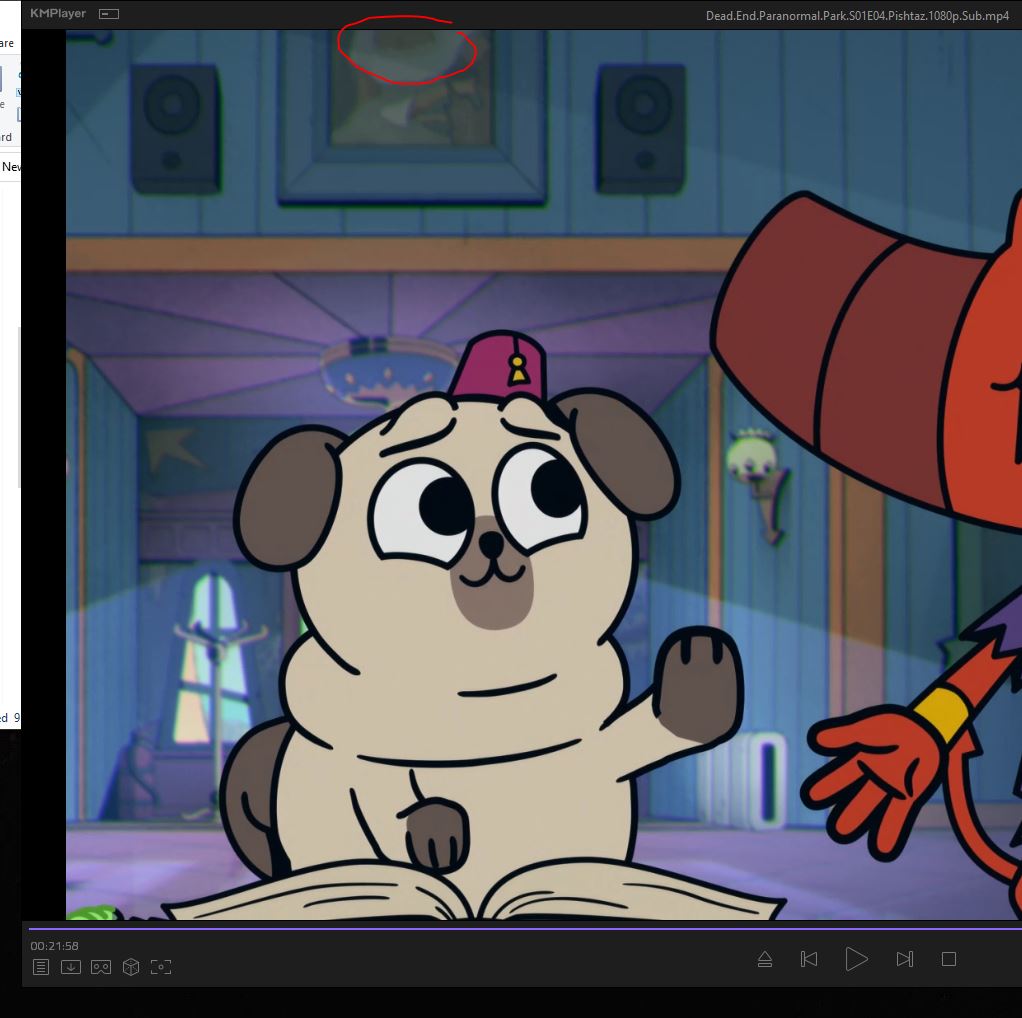Skip to the next track
Viewport: 1022px width, 1018px height.
click(x=904, y=959)
